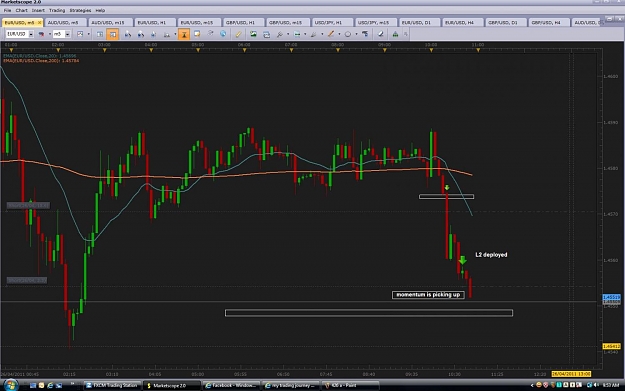Open the m5 timeframe combo box
The image size is (625, 391).
click(61, 34)
